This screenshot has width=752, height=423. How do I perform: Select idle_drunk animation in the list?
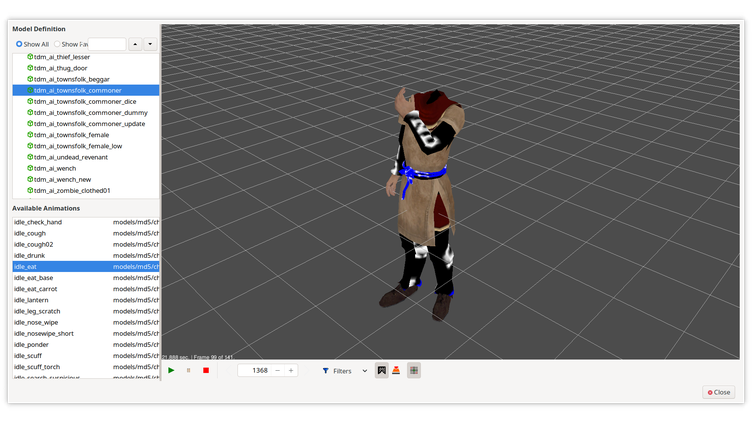[29, 255]
